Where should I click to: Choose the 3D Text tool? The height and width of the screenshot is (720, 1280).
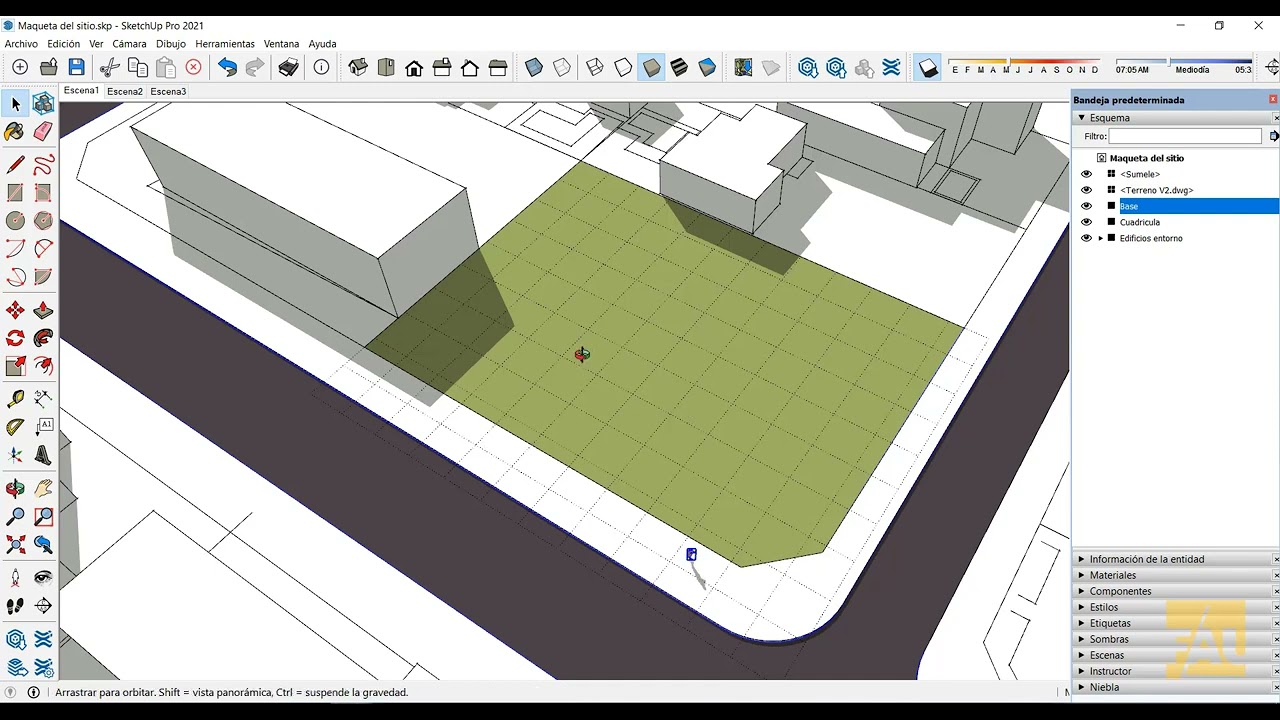(43, 455)
